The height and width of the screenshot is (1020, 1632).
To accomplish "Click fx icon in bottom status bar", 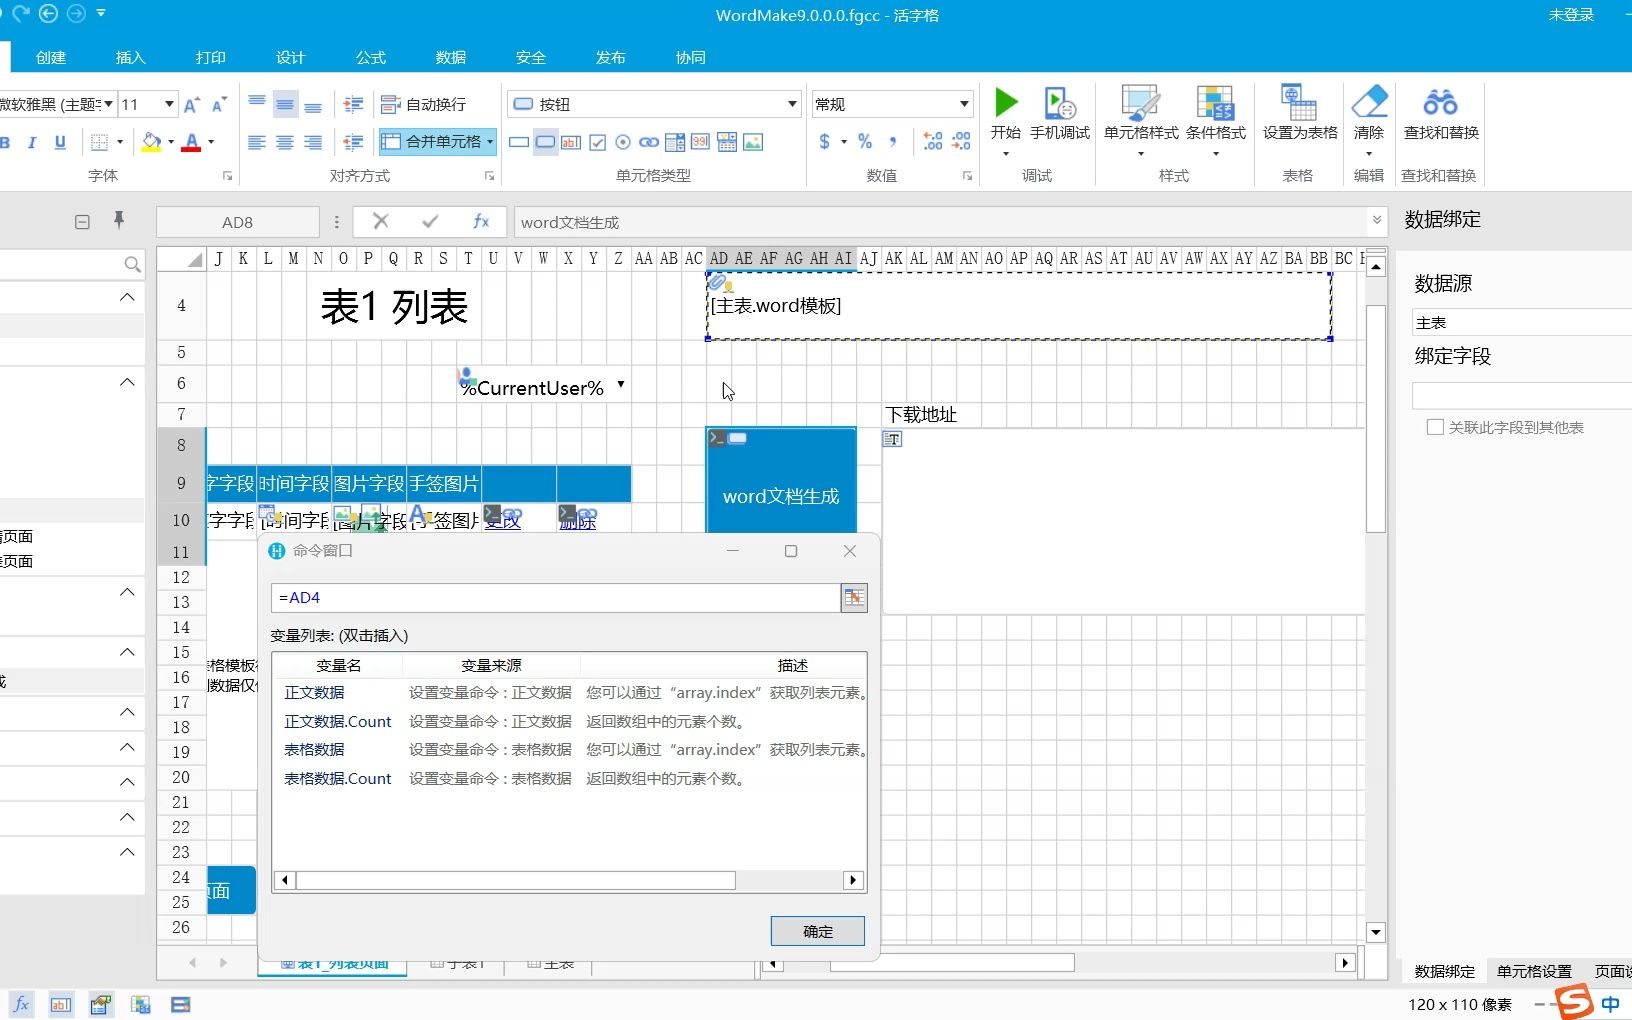I will point(21,1004).
